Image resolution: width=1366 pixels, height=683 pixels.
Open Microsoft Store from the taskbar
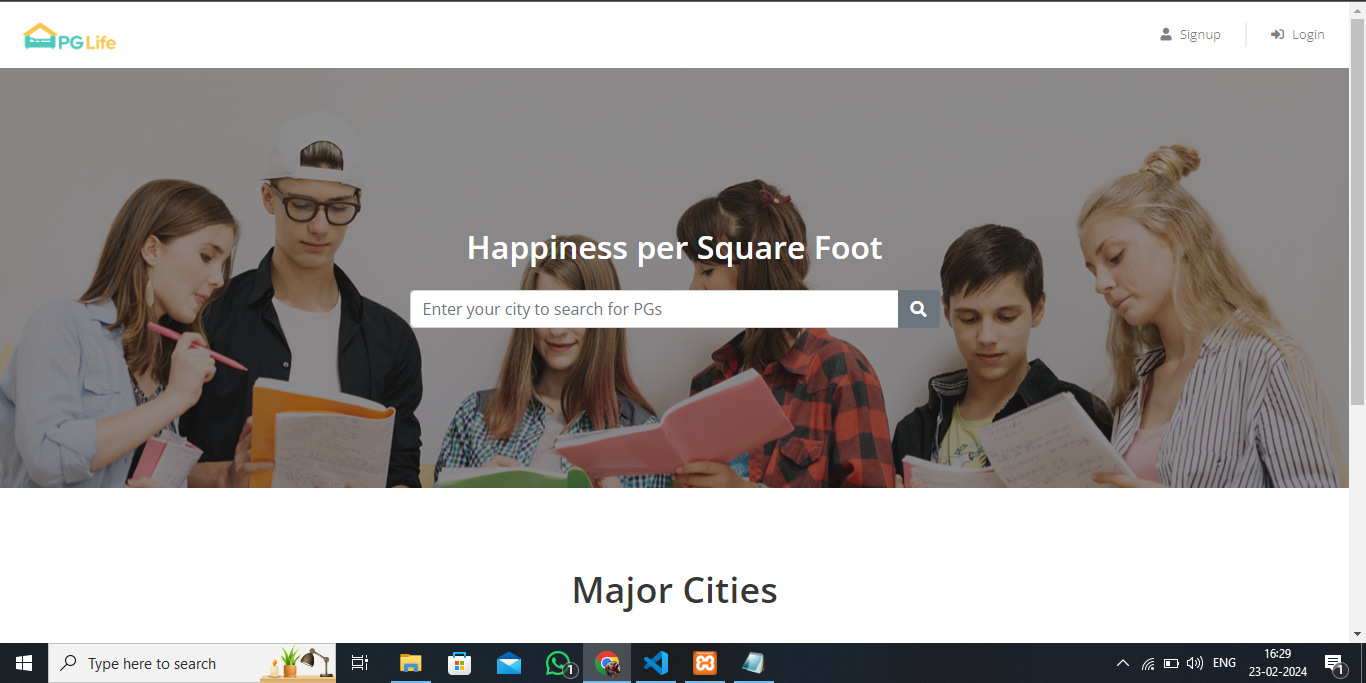click(459, 663)
